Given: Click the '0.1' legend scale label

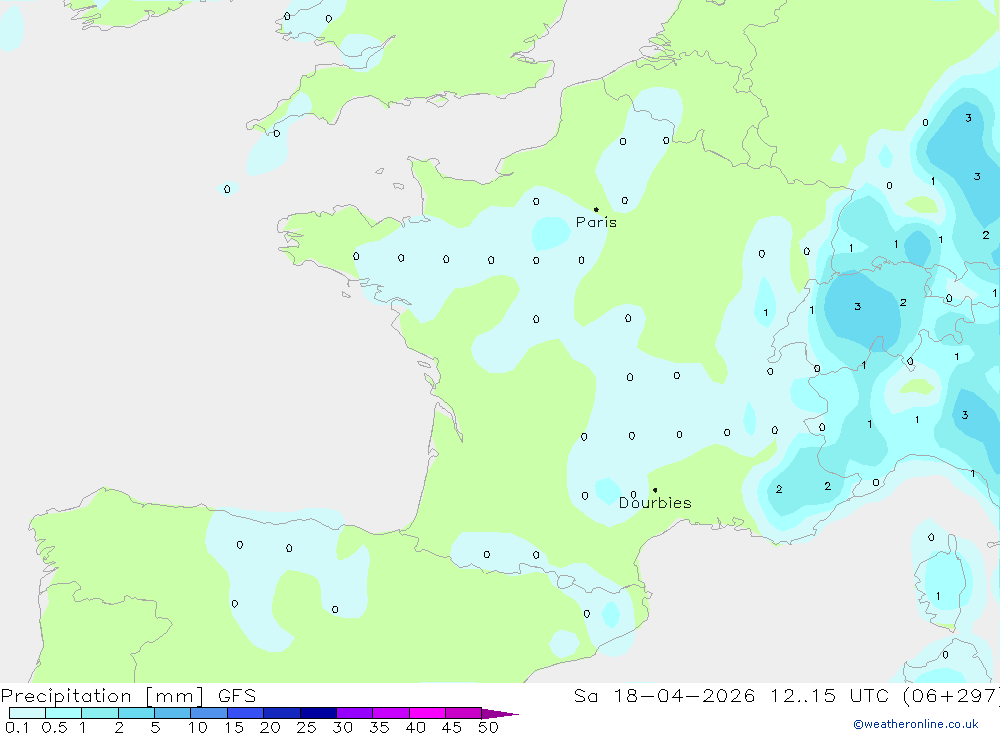Looking at the screenshot, I should [x=17, y=727].
